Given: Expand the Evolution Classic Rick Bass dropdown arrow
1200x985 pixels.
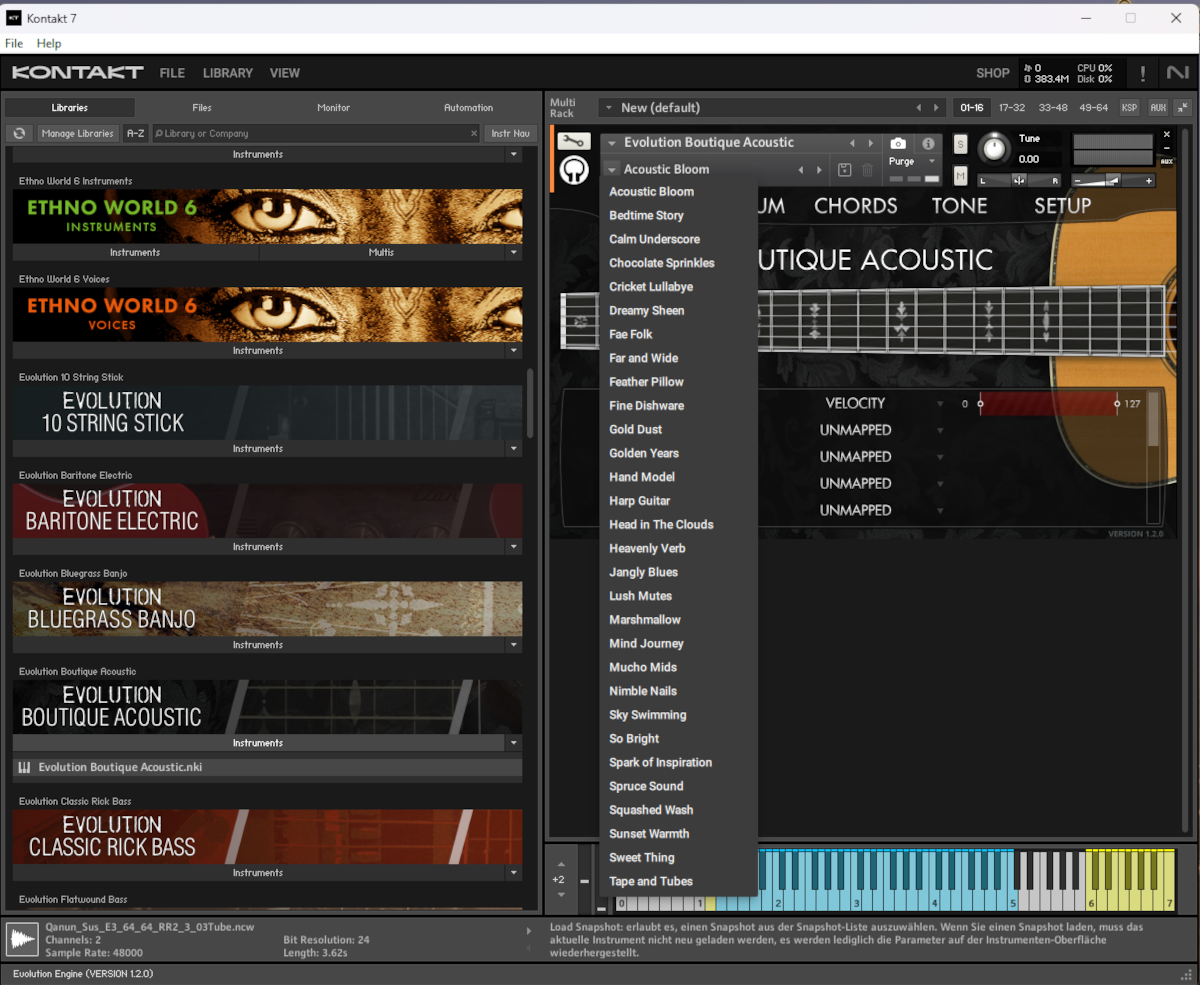Looking at the screenshot, I should [x=514, y=873].
